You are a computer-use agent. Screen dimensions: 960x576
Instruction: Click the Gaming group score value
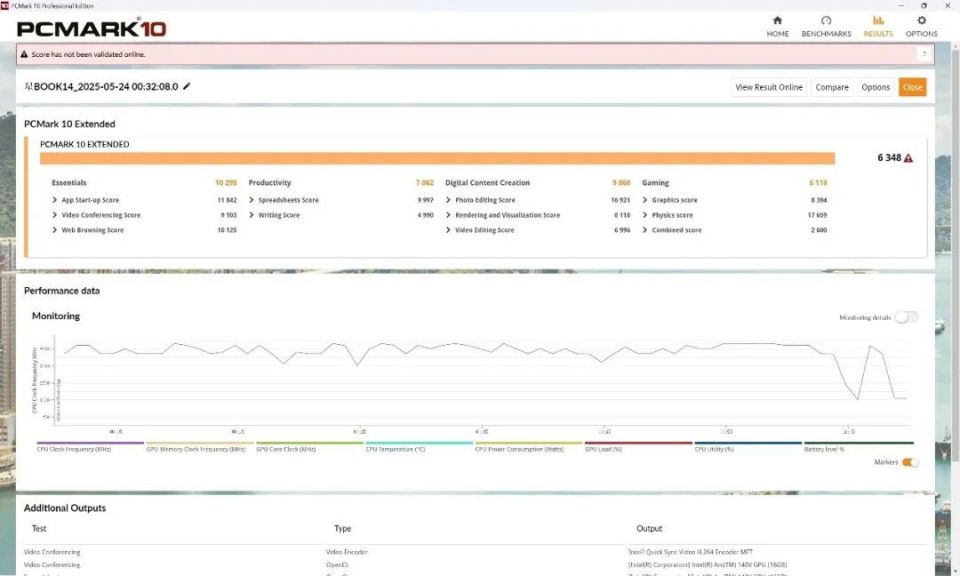tap(818, 183)
